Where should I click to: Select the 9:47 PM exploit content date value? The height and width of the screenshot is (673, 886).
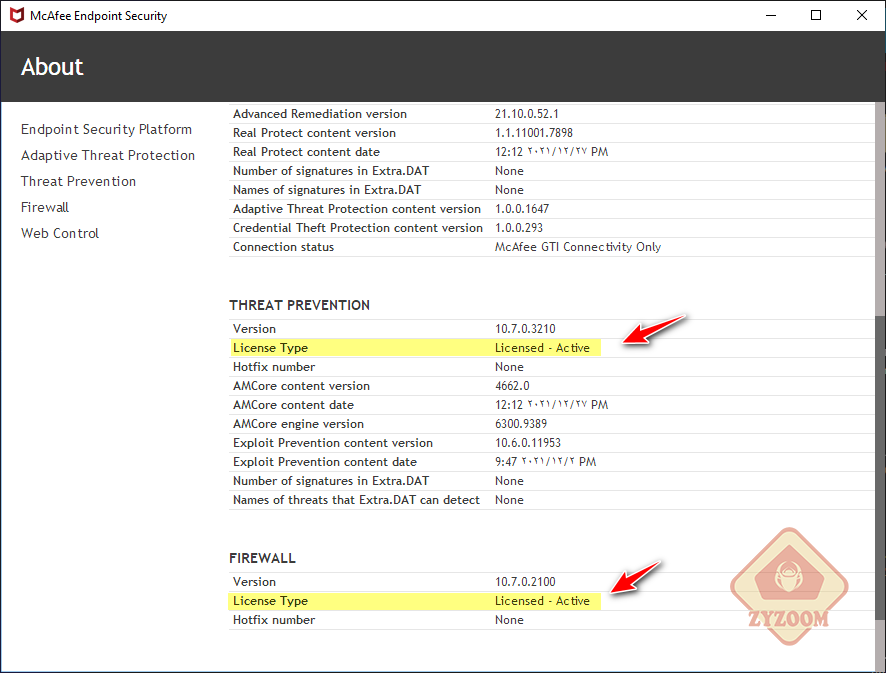(x=546, y=462)
